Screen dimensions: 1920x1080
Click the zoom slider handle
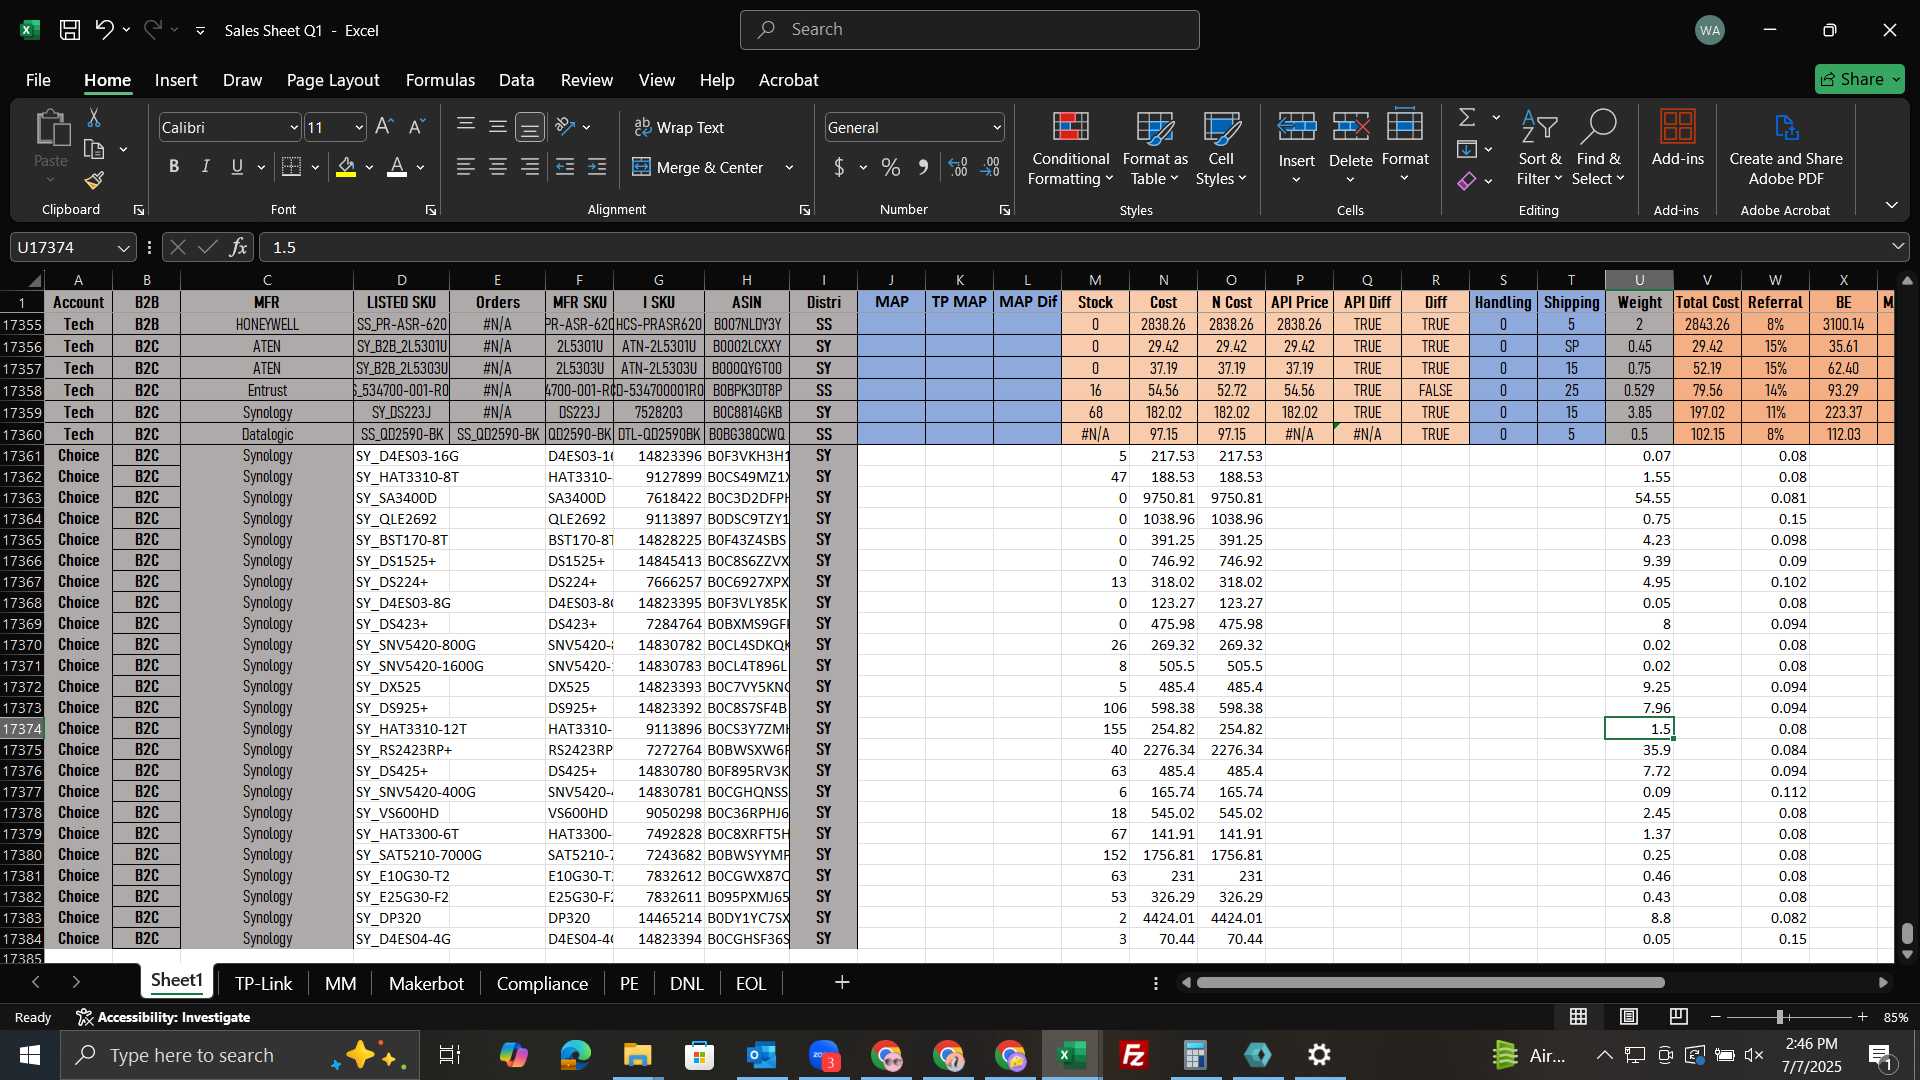pos(1780,1017)
